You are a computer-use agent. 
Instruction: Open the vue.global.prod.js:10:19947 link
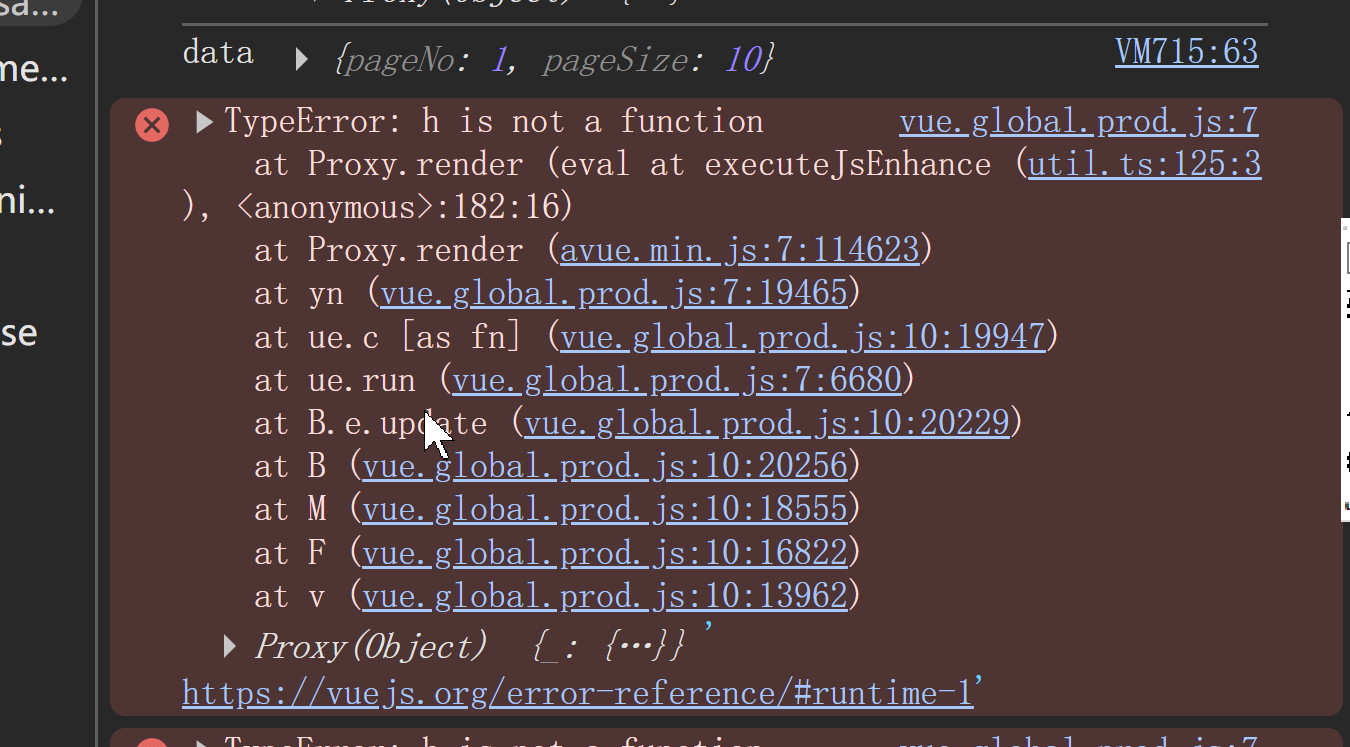802,337
